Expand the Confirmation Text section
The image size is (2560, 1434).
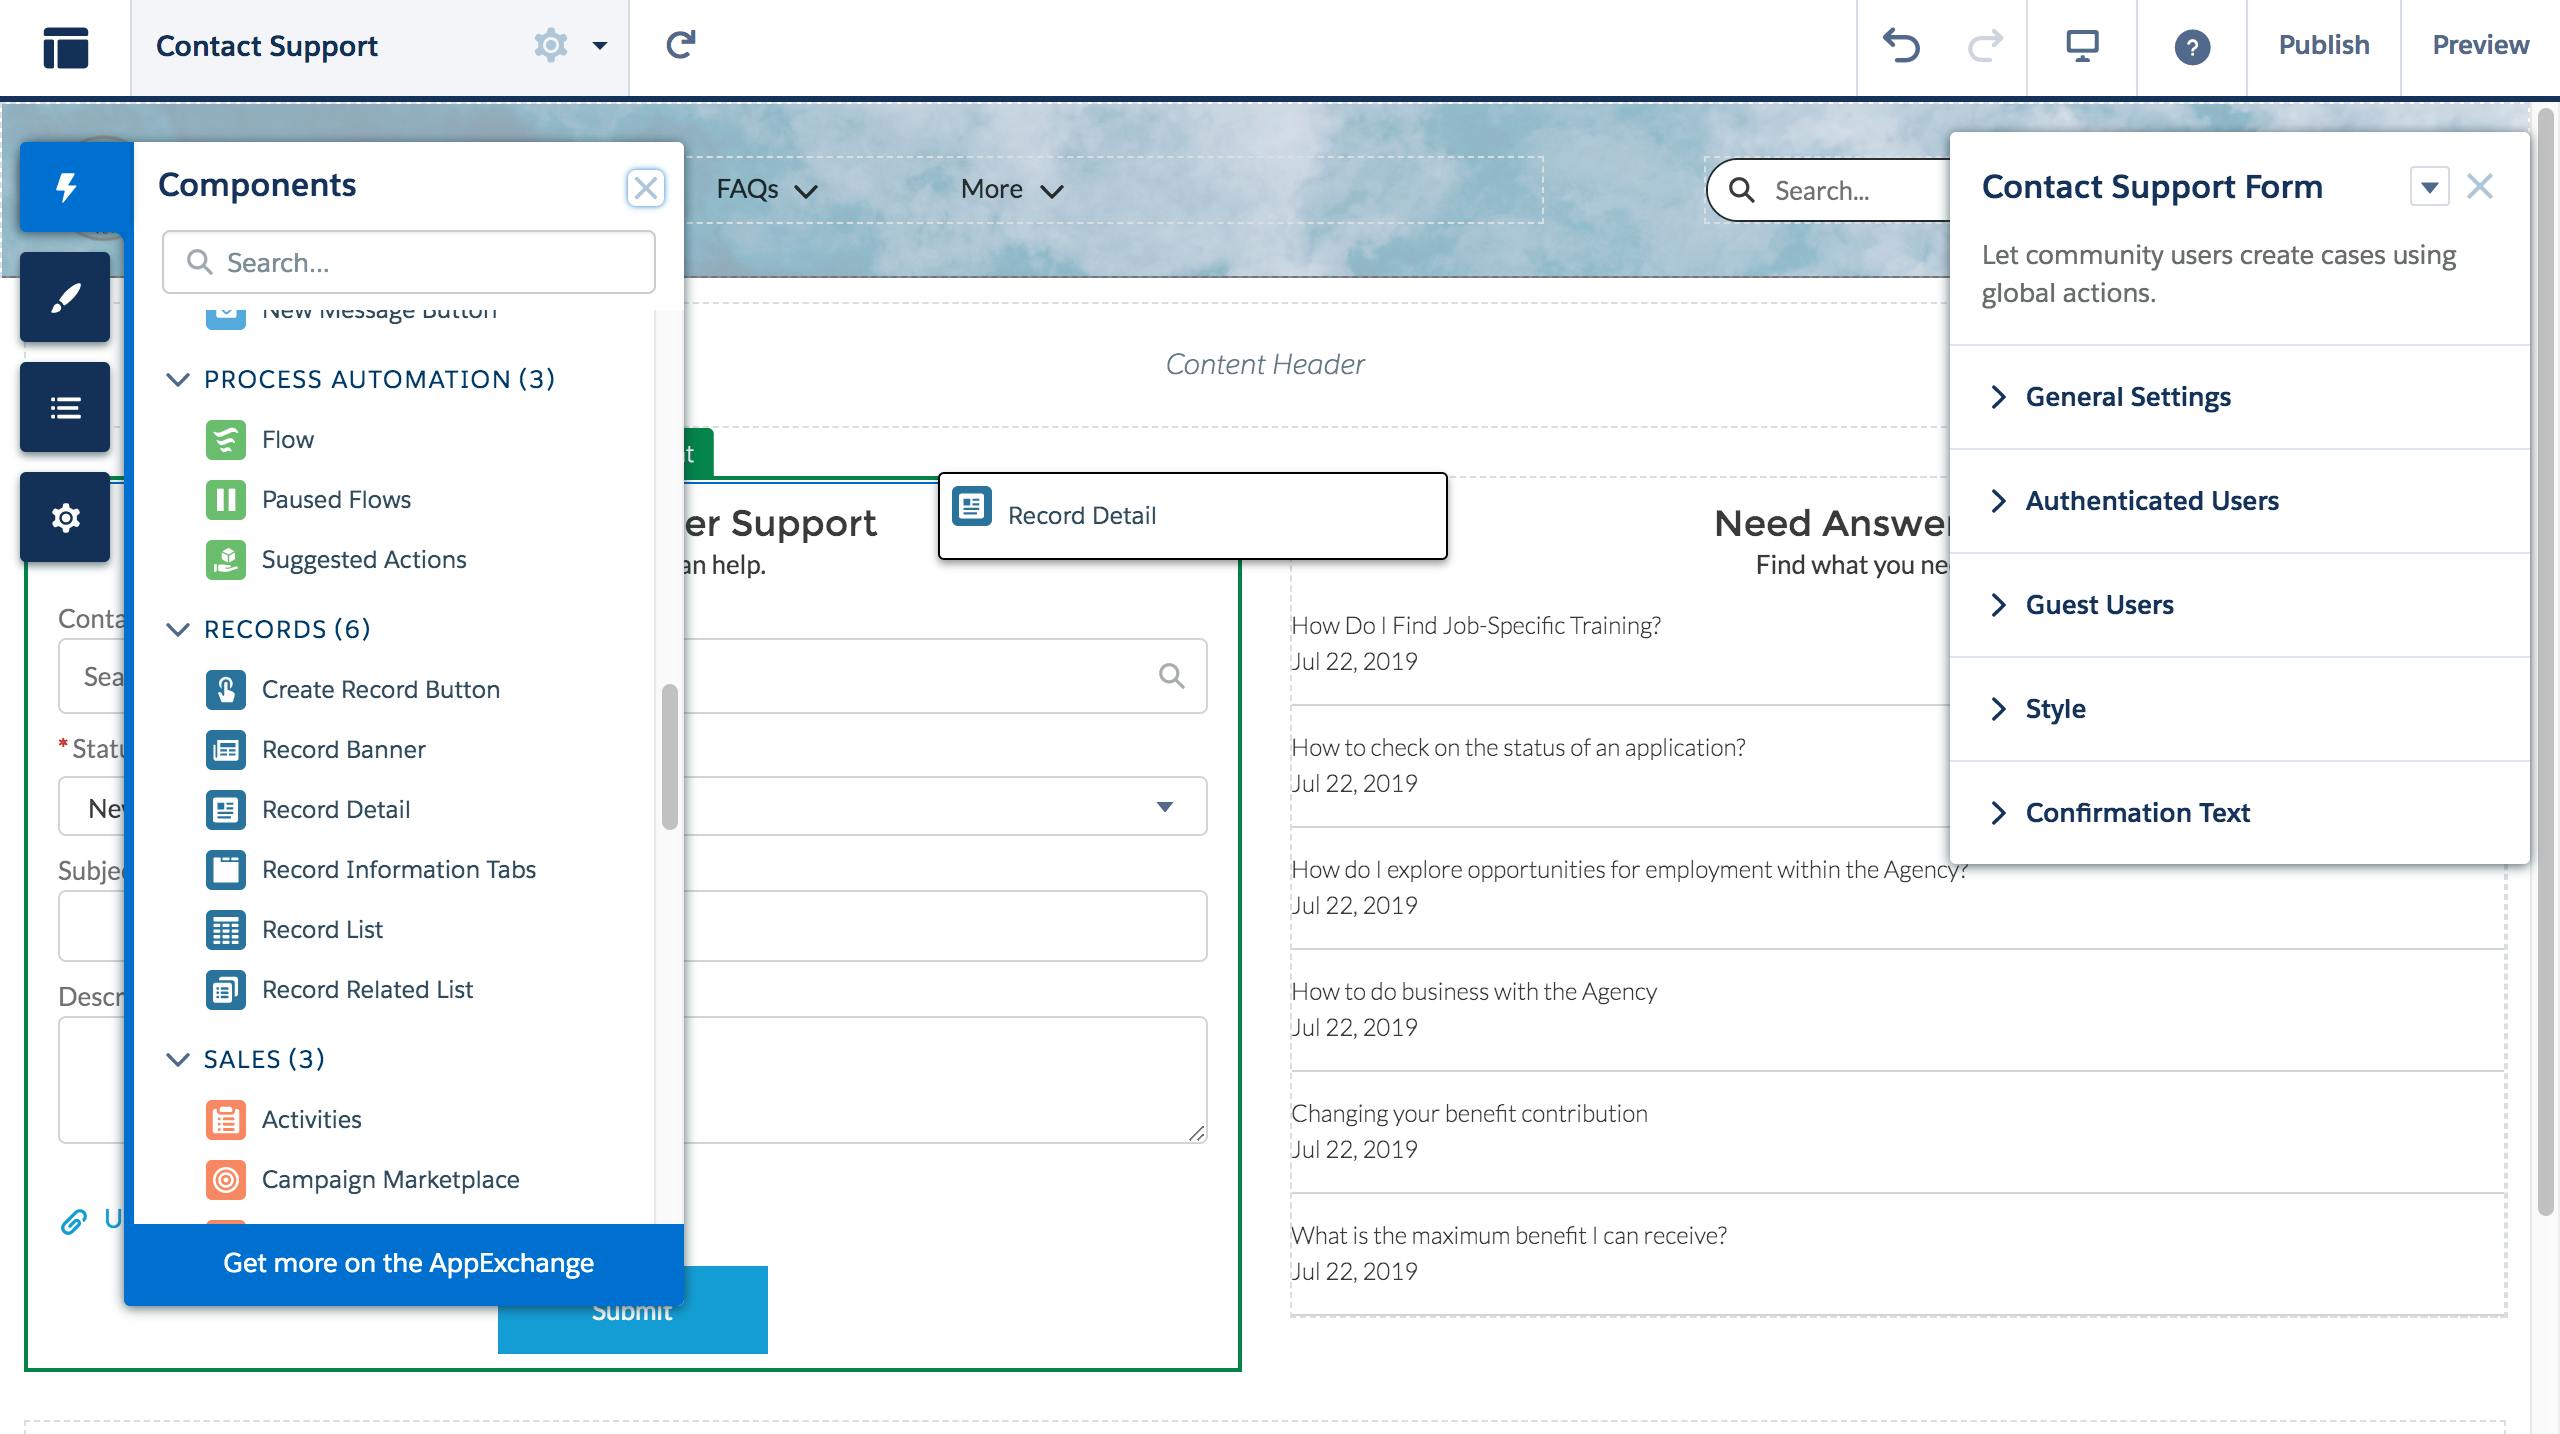pyautogui.click(x=2136, y=812)
